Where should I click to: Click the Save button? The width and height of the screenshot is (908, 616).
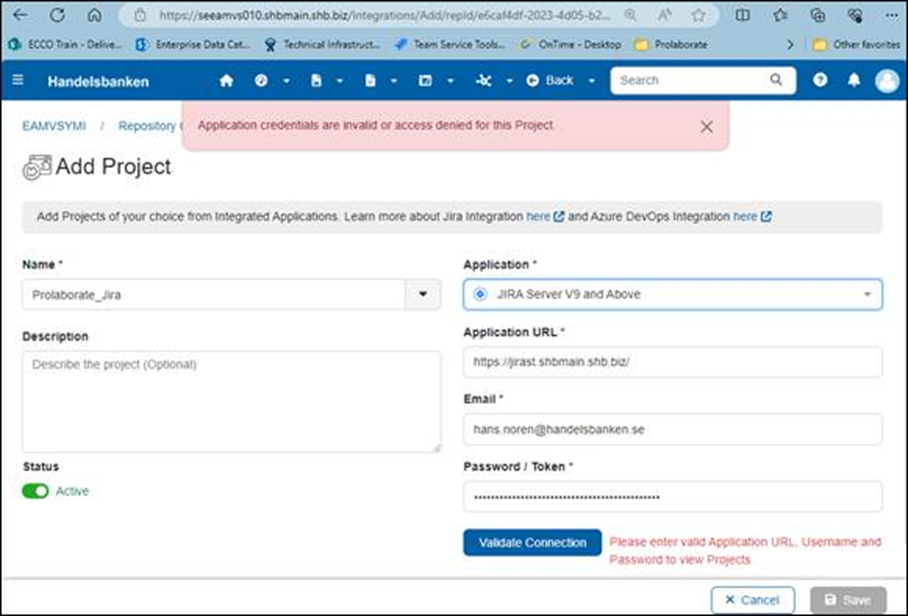(x=848, y=600)
